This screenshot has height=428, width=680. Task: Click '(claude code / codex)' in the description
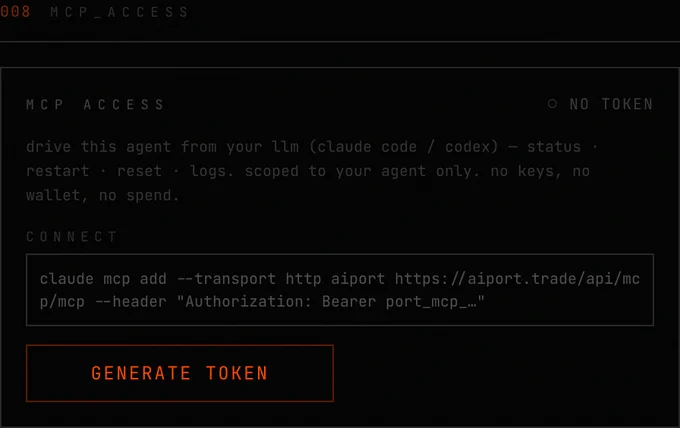404,147
